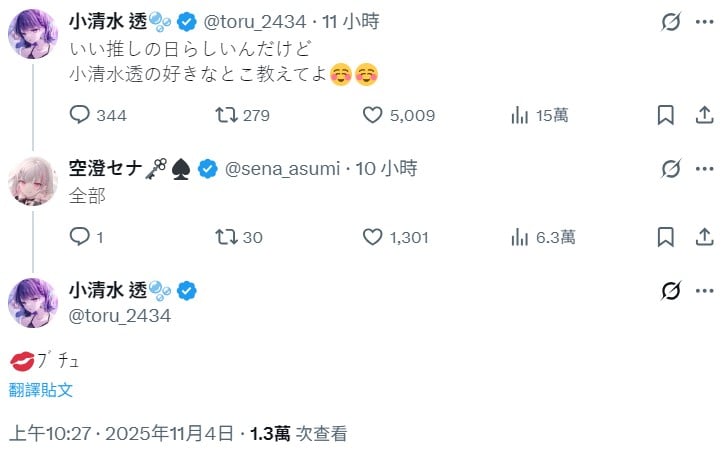728x453 pixels.
Task: Bookmark 小清水 透's first post
Action: point(665,116)
